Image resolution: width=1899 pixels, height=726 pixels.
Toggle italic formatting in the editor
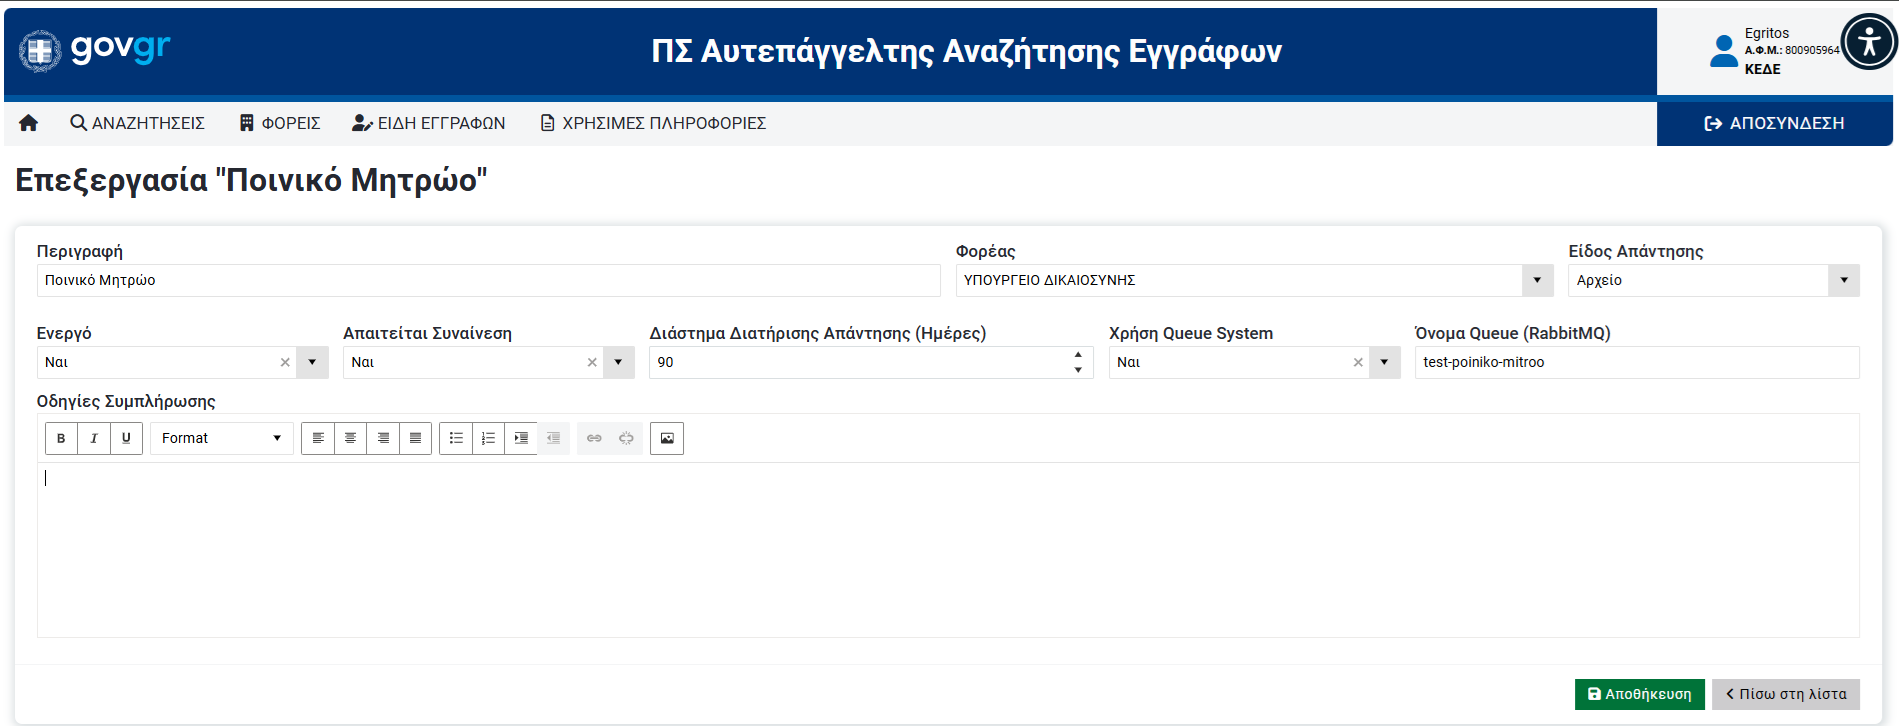pos(94,438)
